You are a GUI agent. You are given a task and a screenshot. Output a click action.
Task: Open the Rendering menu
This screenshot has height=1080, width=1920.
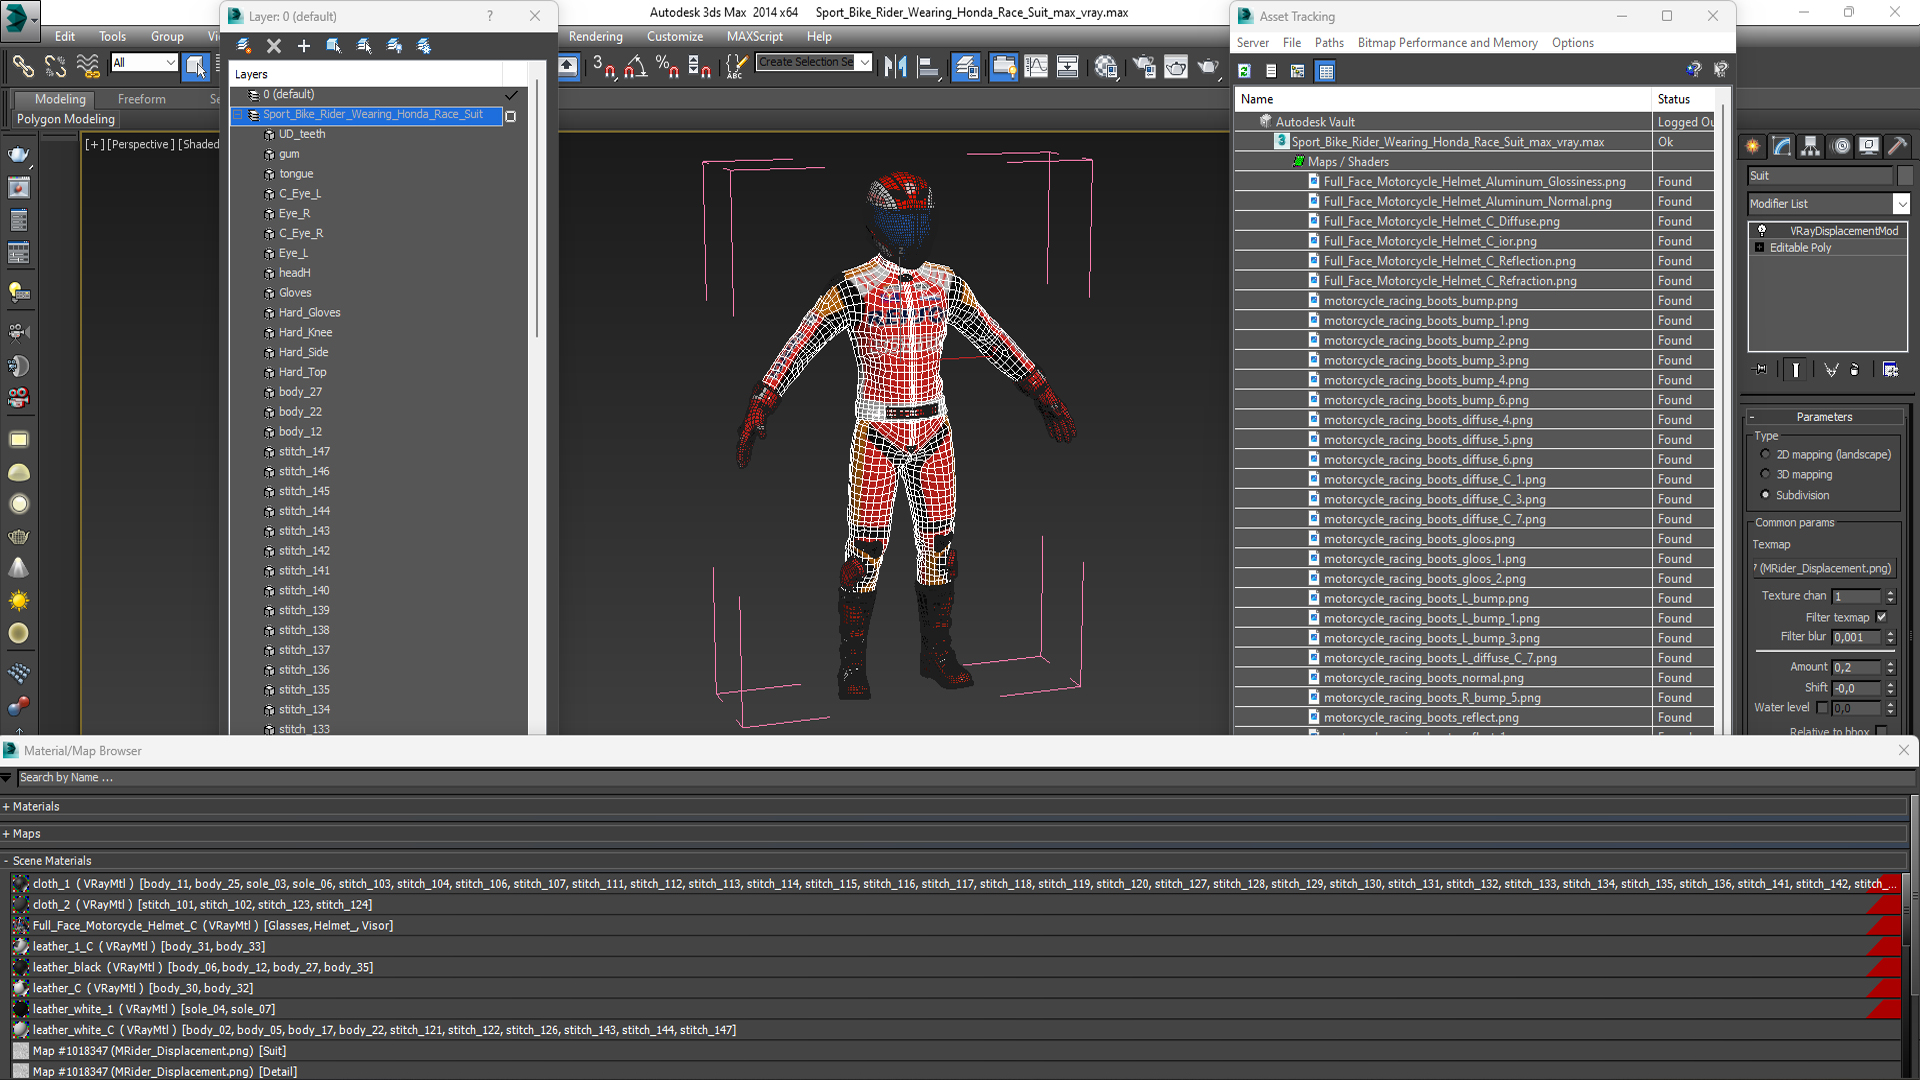(595, 36)
